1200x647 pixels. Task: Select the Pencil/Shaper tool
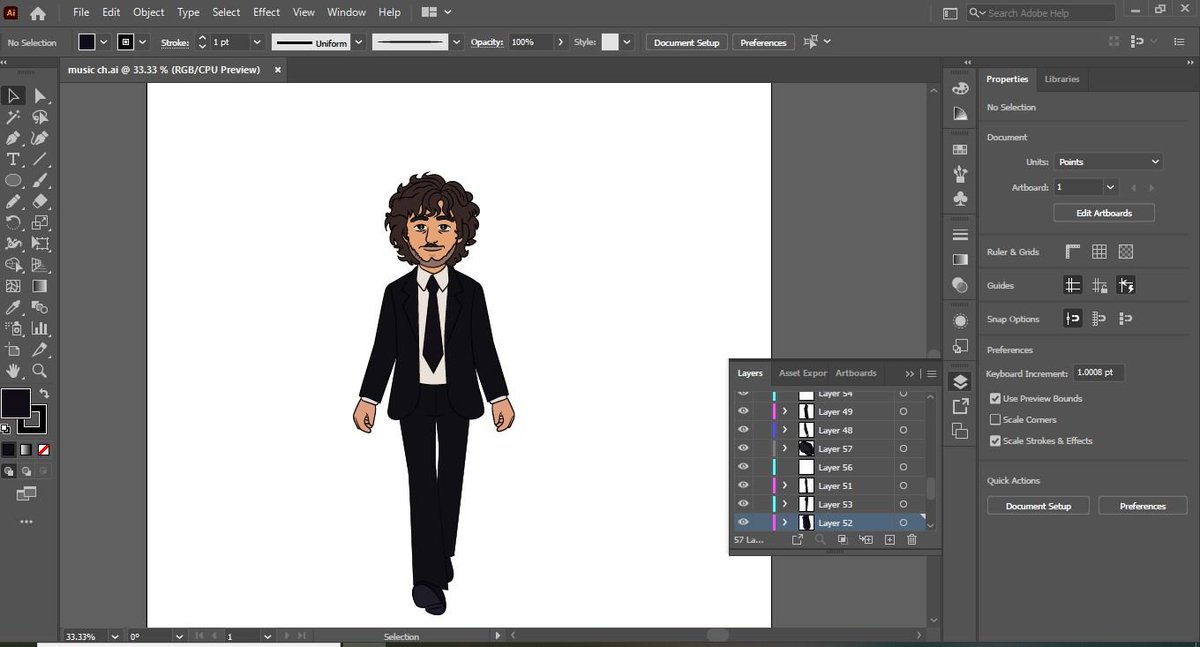pyautogui.click(x=14, y=202)
